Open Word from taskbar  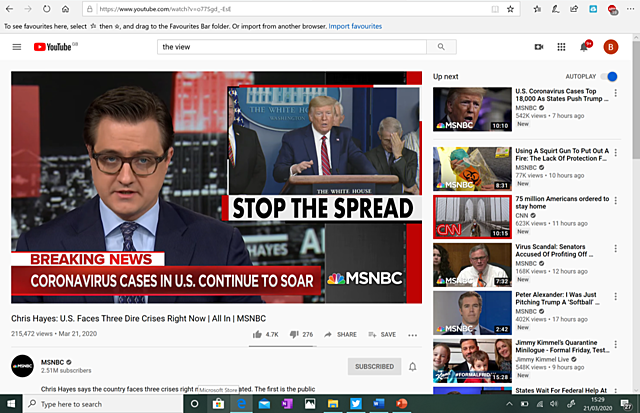point(379,404)
